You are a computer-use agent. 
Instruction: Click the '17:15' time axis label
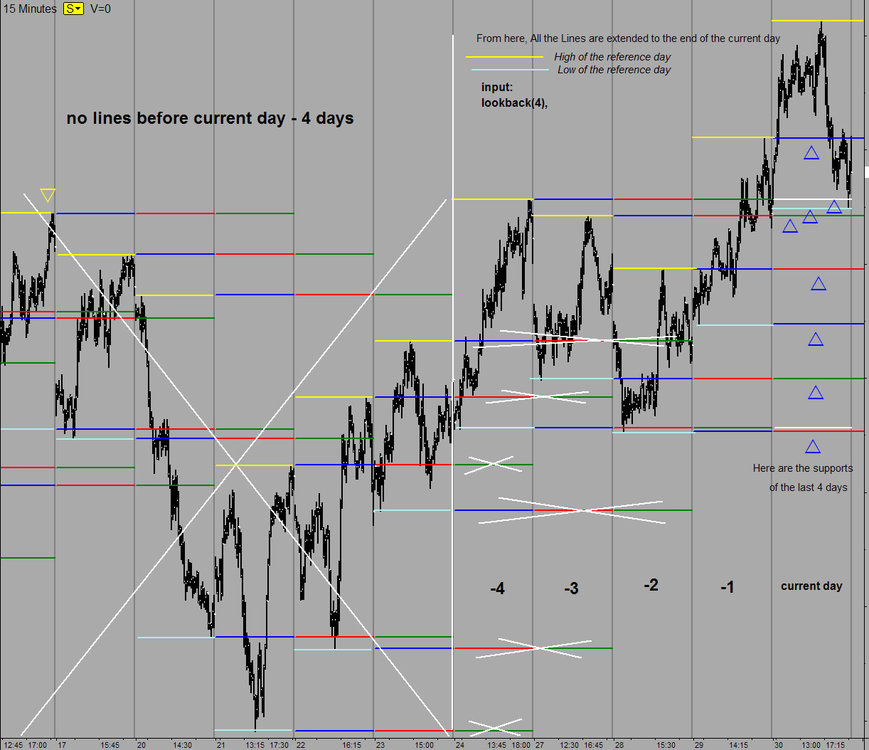click(835, 745)
